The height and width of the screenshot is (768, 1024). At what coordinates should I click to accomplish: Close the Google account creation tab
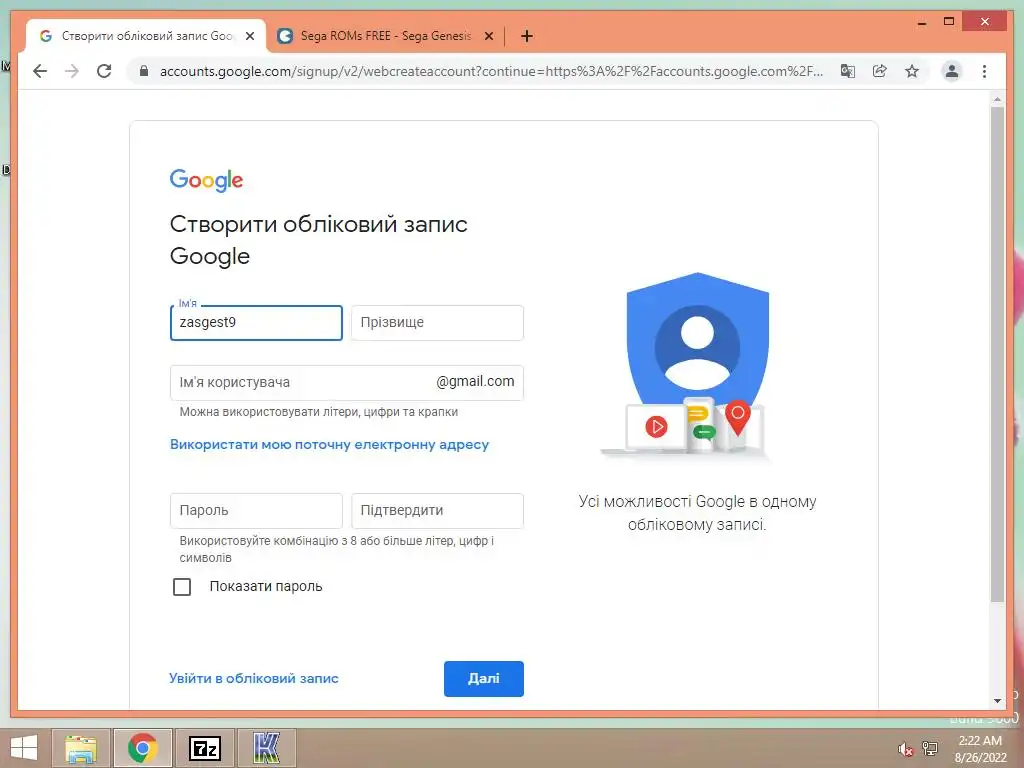coord(249,36)
